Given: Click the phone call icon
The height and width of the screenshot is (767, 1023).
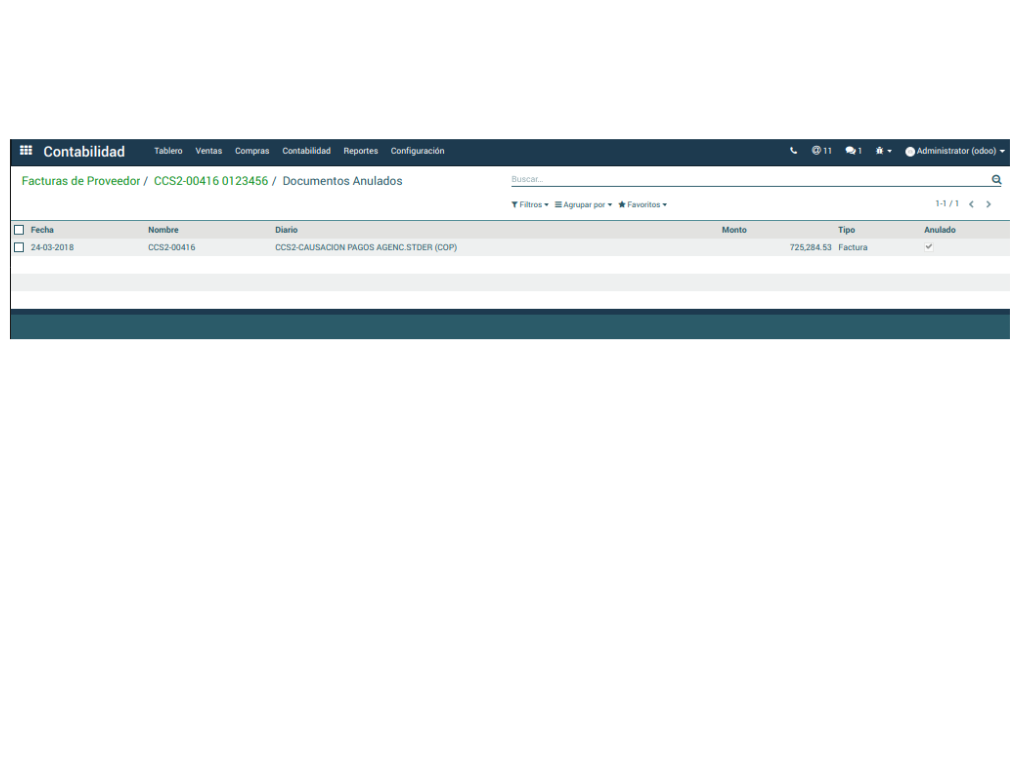Looking at the screenshot, I should pyautogui.click(x=793, y=151).
